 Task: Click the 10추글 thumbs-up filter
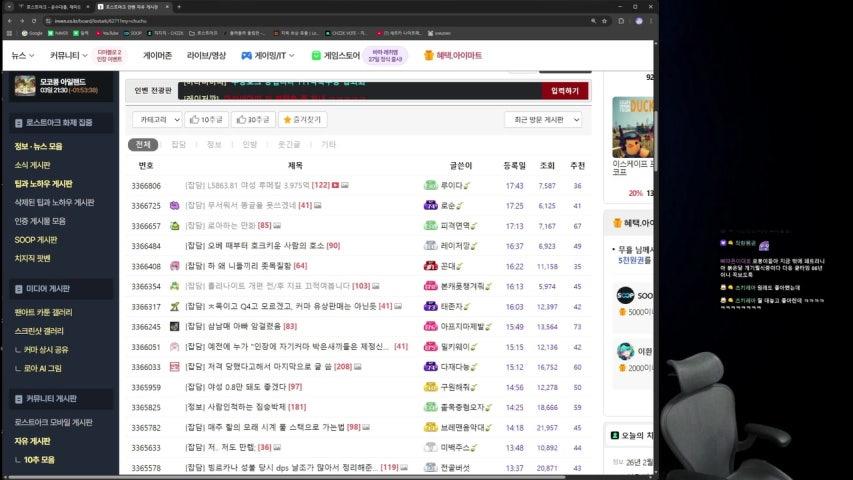point(206,120)
